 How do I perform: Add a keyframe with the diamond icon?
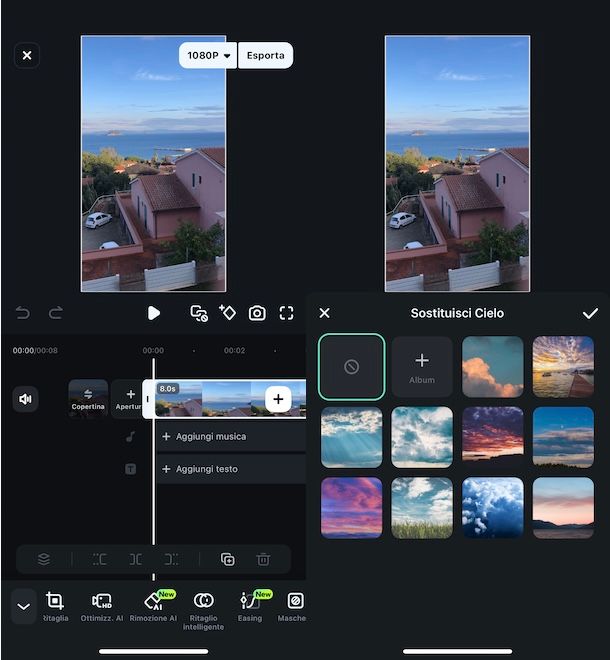coord(227,313)
